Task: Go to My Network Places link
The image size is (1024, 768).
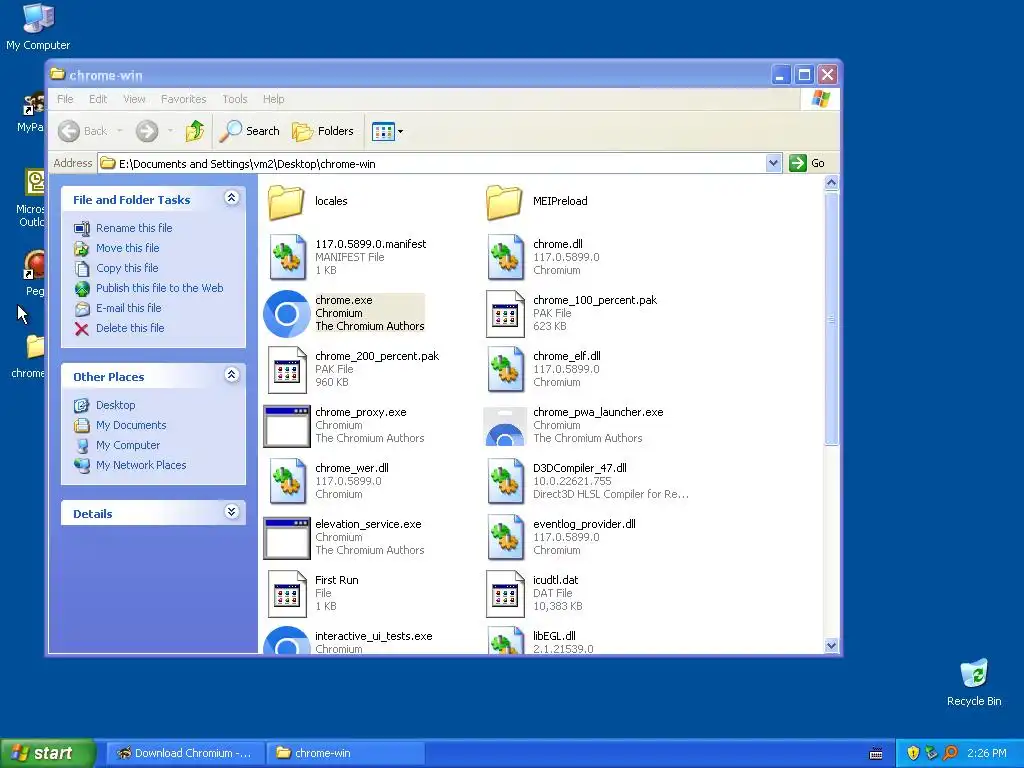Action: 141,465
